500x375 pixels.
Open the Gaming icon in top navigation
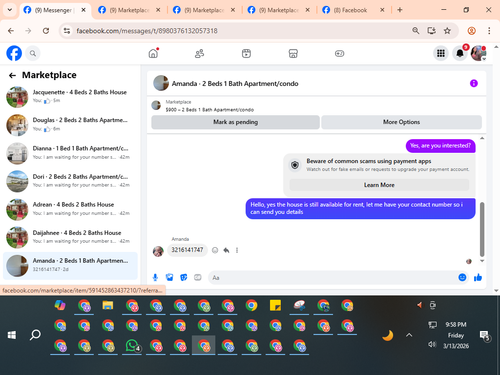339,53
